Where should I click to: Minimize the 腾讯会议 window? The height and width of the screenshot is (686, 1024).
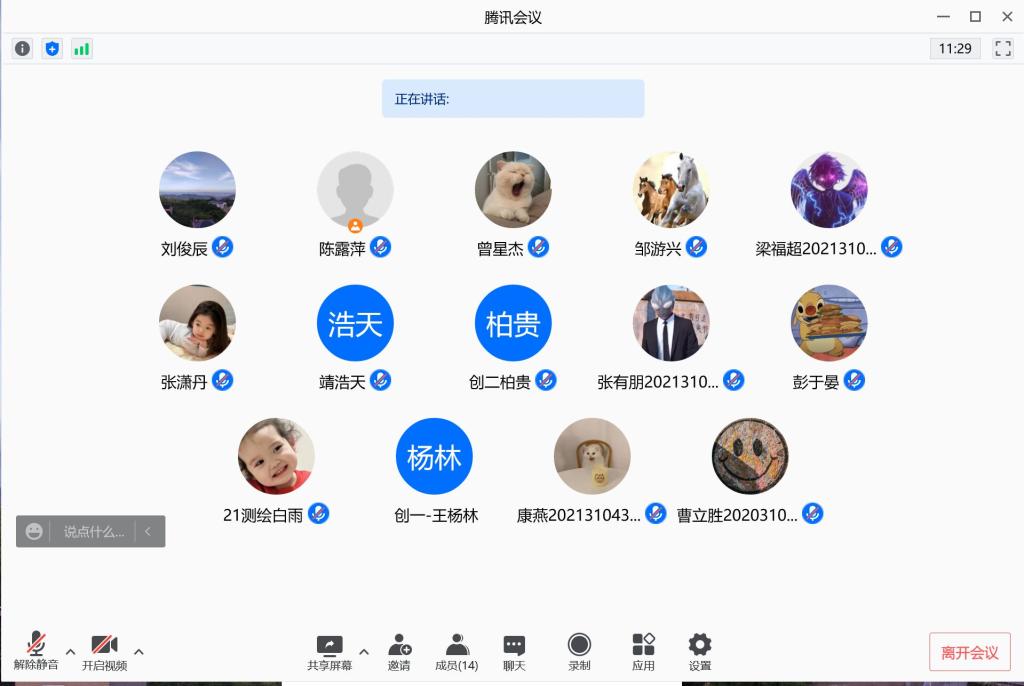pyautogui.click(x=943, y=16)
